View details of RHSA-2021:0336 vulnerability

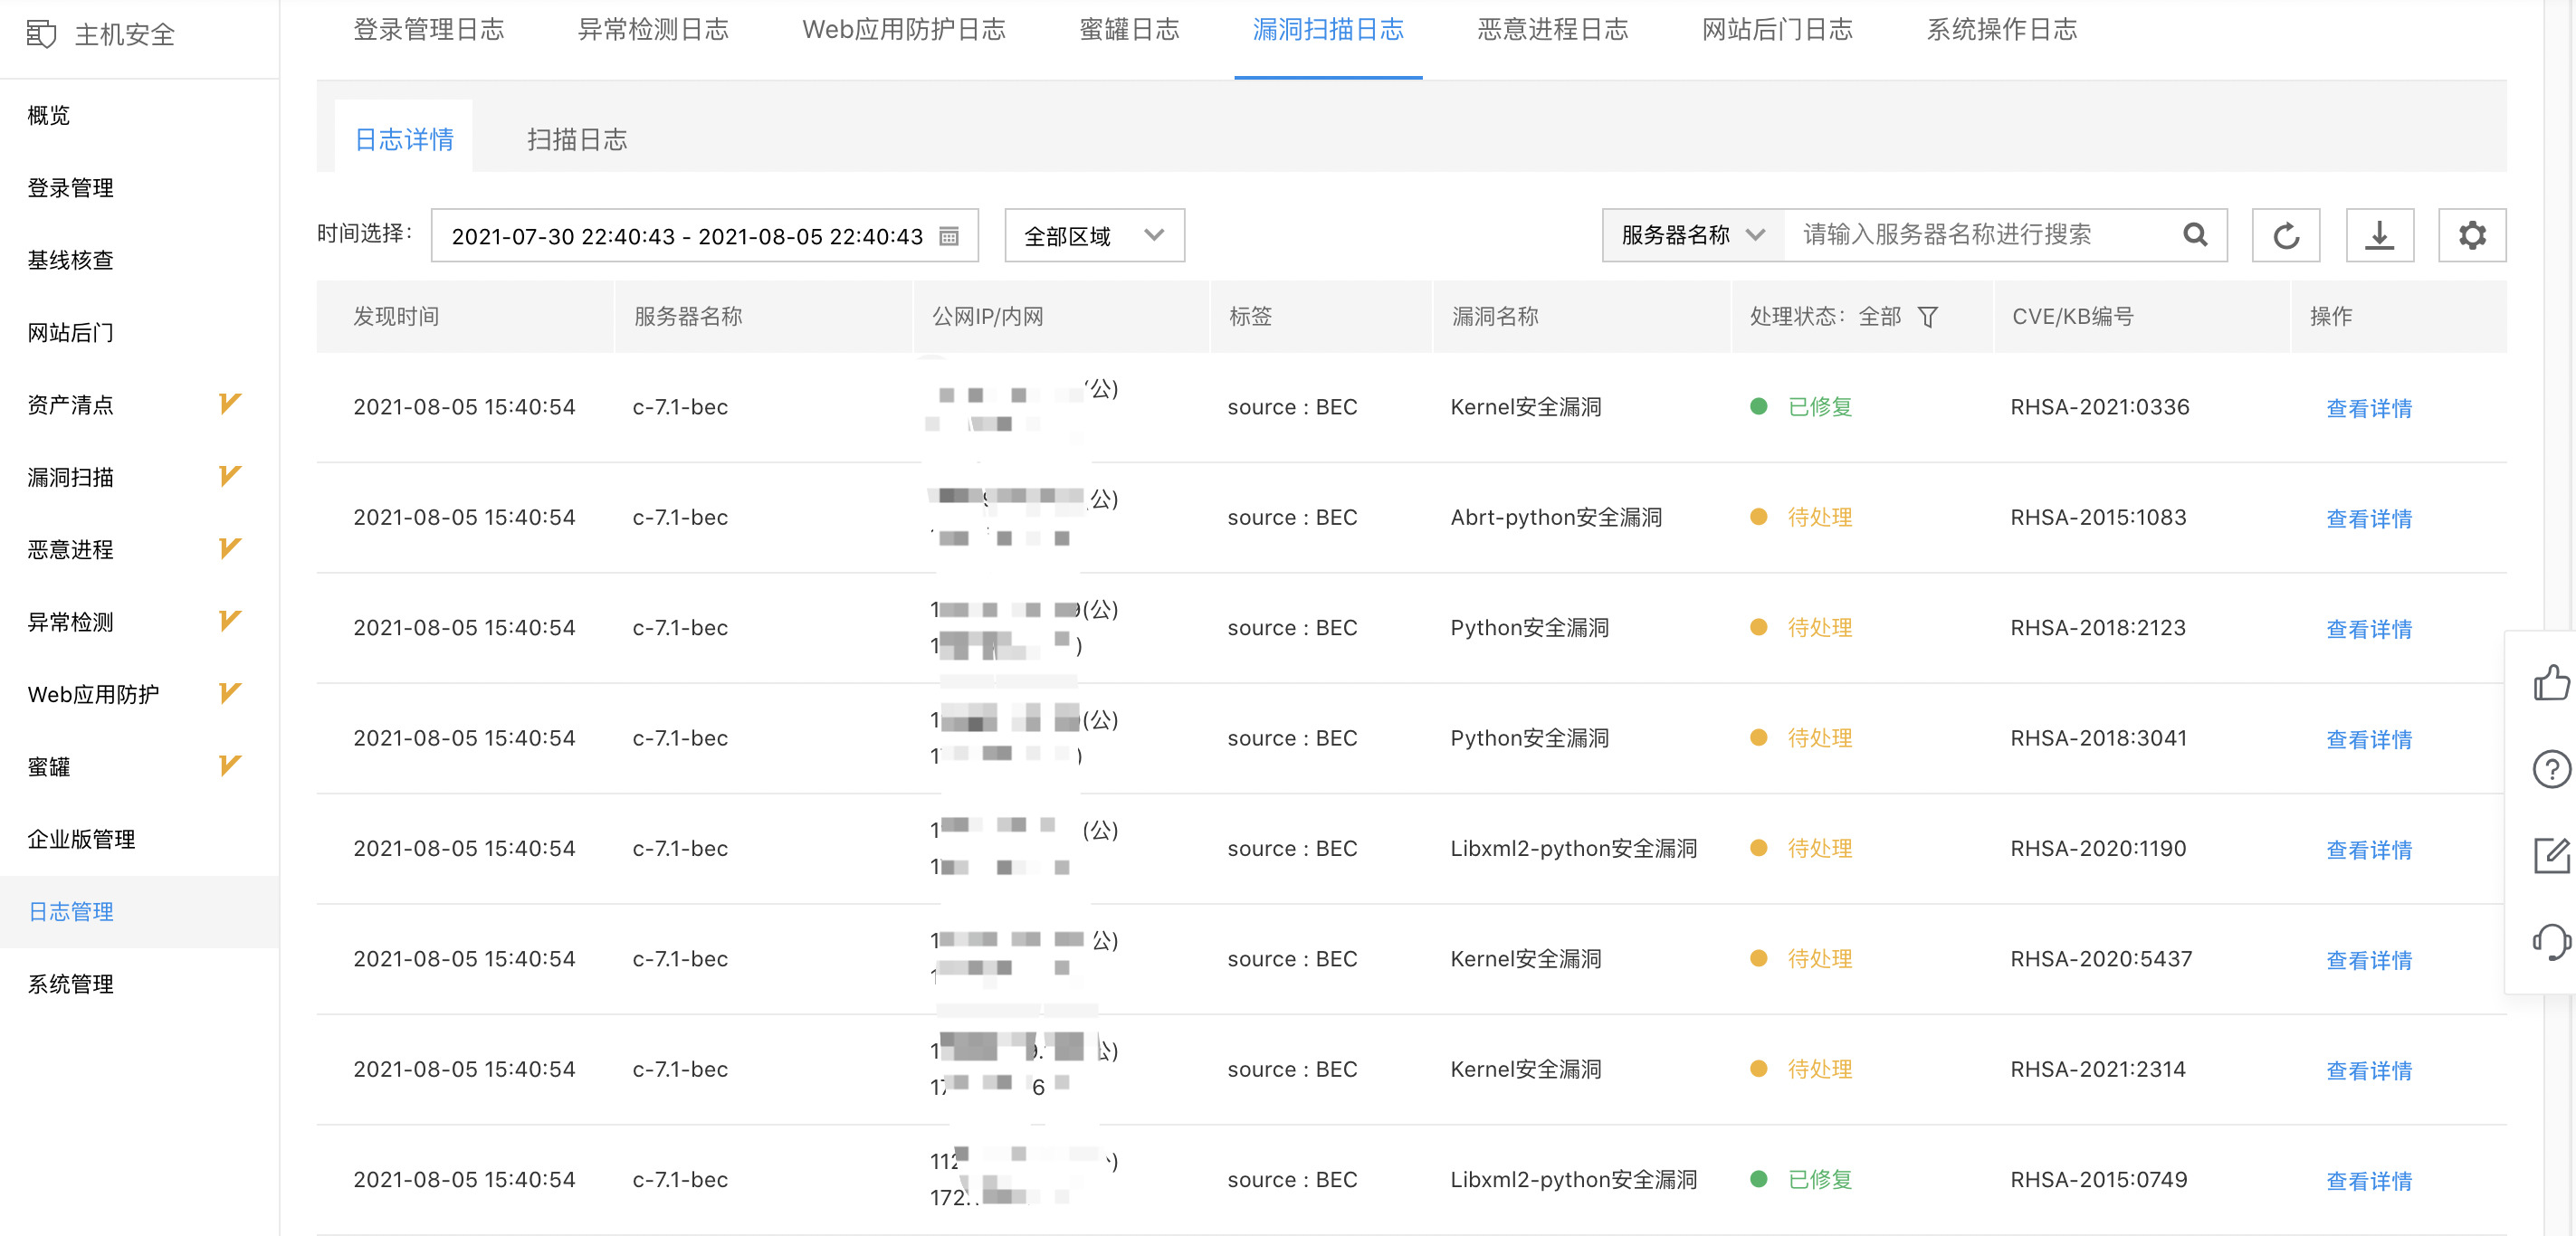point(2369,408)
